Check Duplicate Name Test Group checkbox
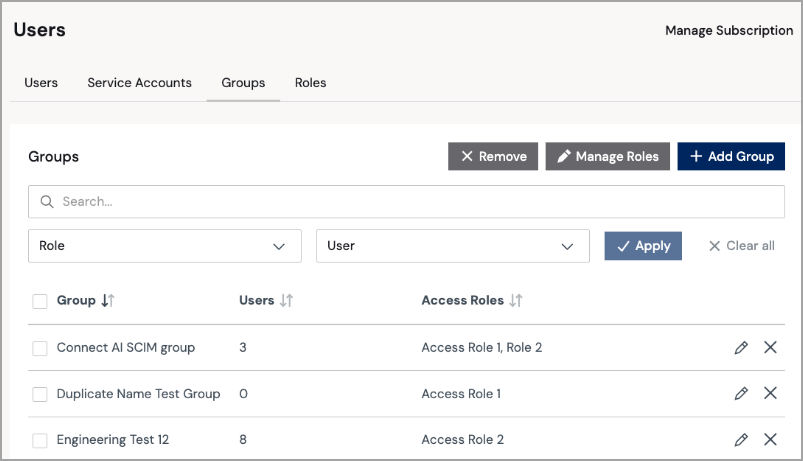The width and height of the screenshot is (803, 461). (40, 394)
